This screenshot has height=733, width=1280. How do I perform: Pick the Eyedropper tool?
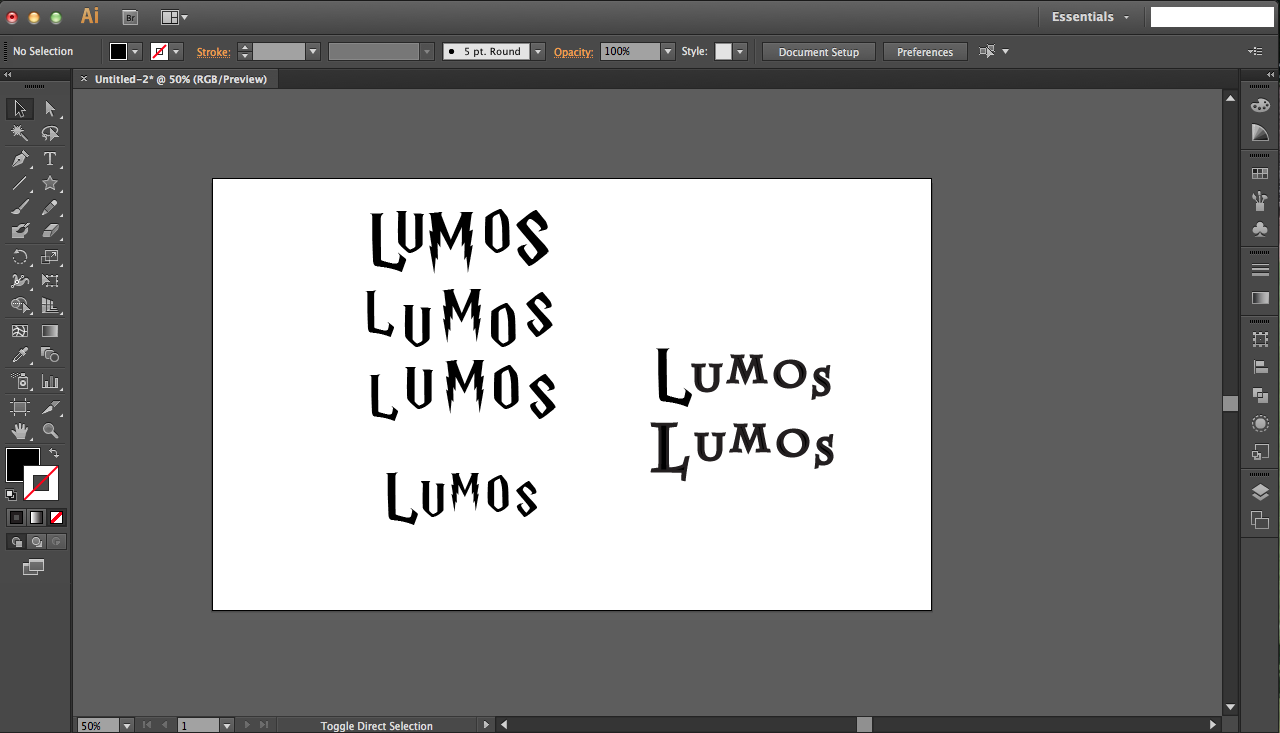(20, 355)
